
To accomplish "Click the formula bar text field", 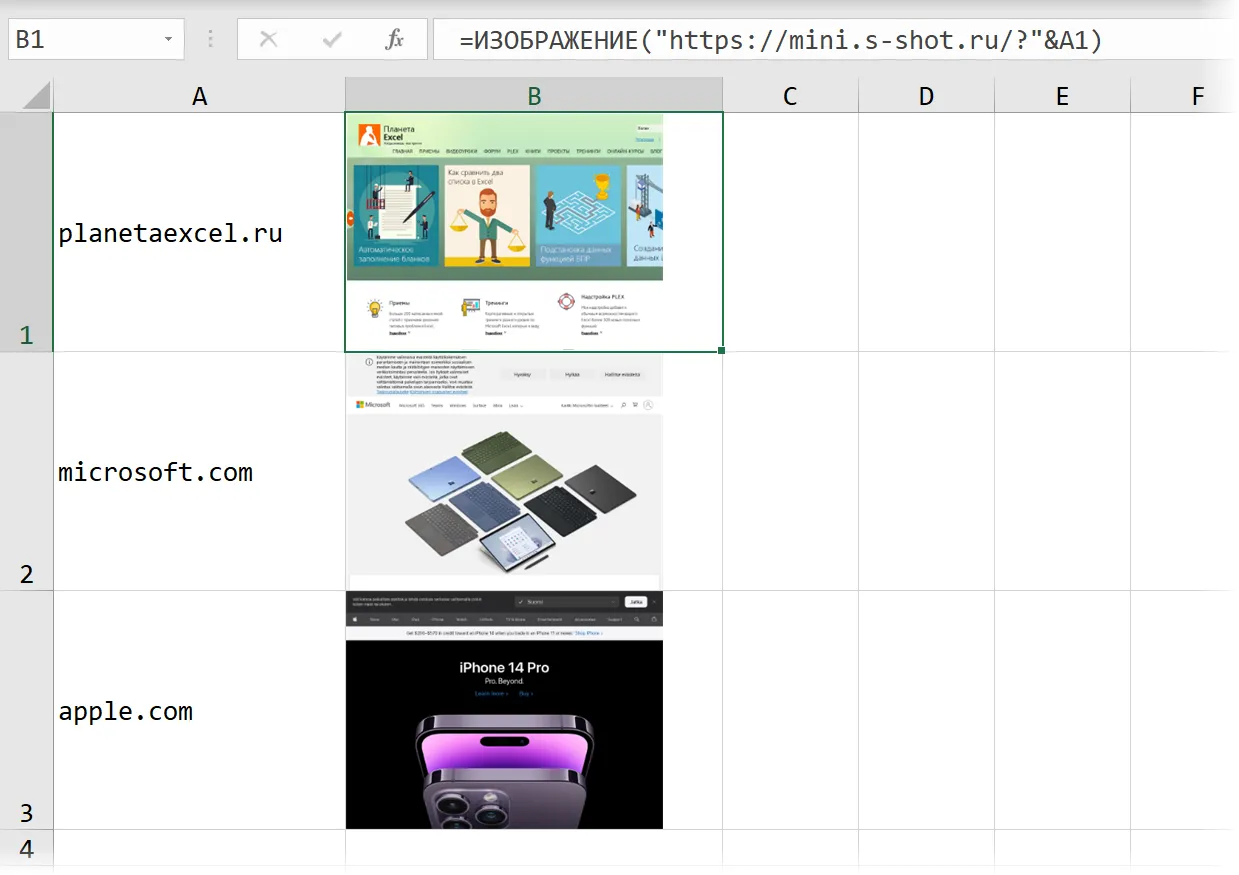I will [835, 40].
